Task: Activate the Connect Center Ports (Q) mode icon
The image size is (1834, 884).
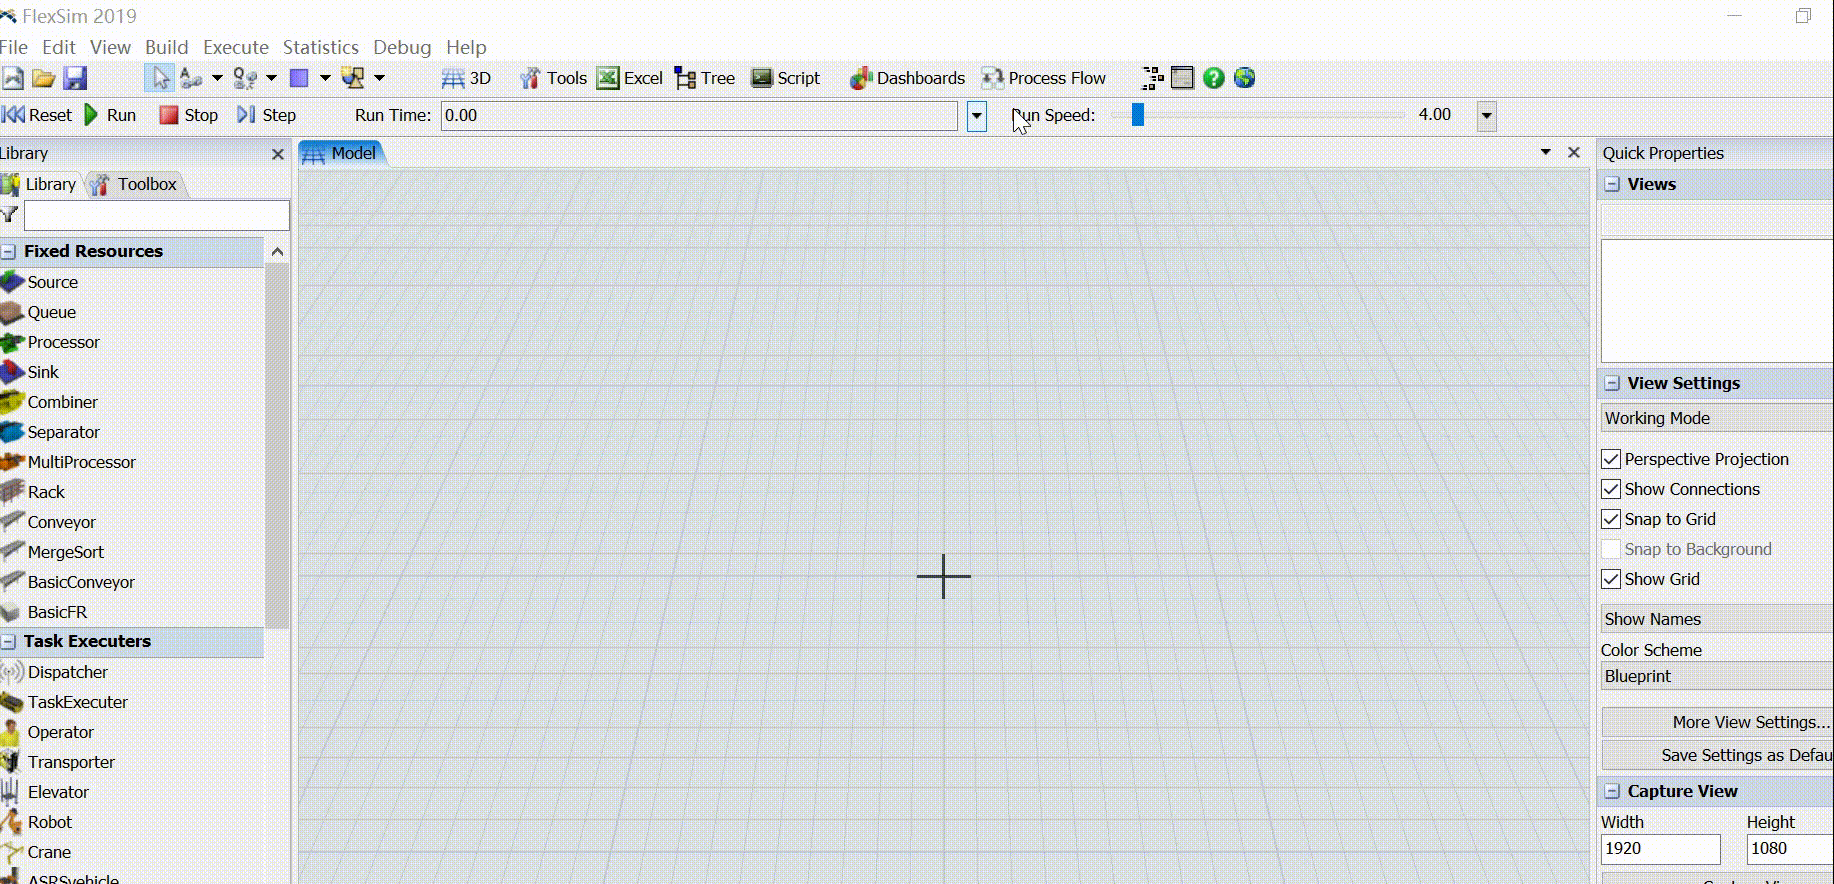Action: coord(244,78)
